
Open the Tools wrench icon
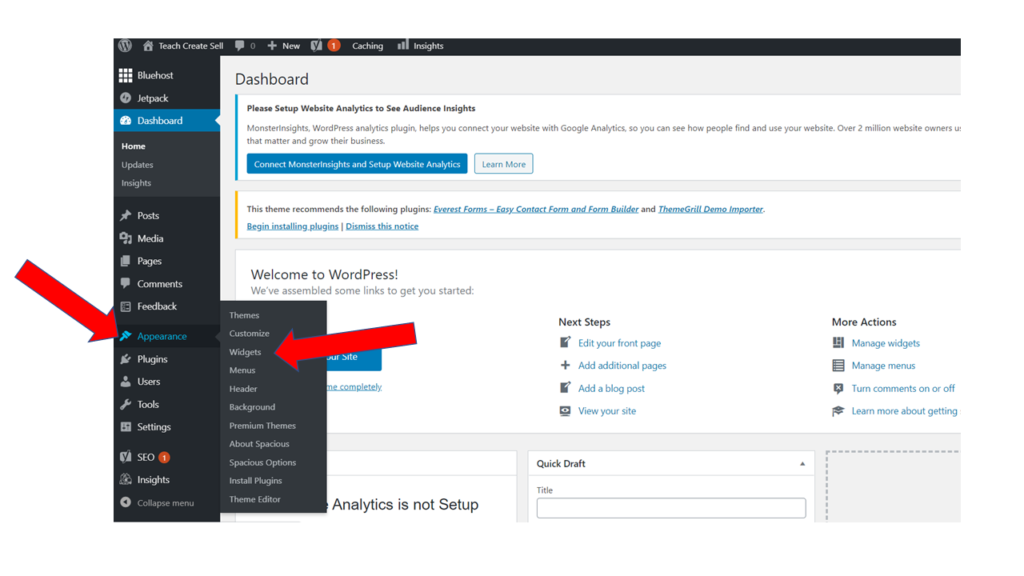[126, 405]
